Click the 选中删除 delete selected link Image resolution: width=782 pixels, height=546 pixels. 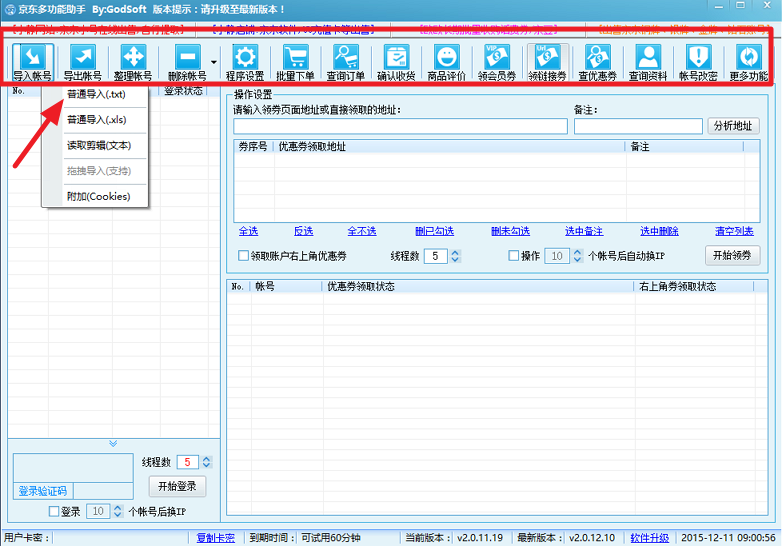[x=659, y=231]
